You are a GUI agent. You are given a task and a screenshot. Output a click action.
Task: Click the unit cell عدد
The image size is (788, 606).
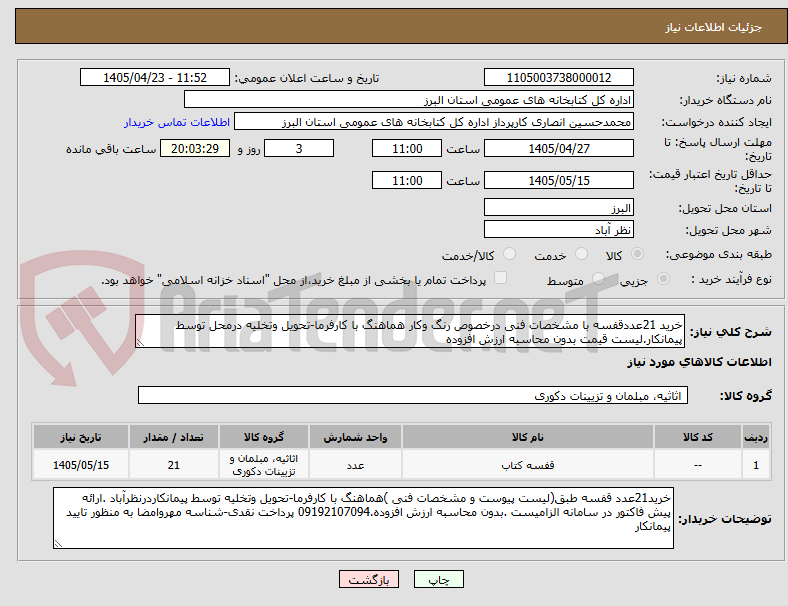[x=355, y=465]
